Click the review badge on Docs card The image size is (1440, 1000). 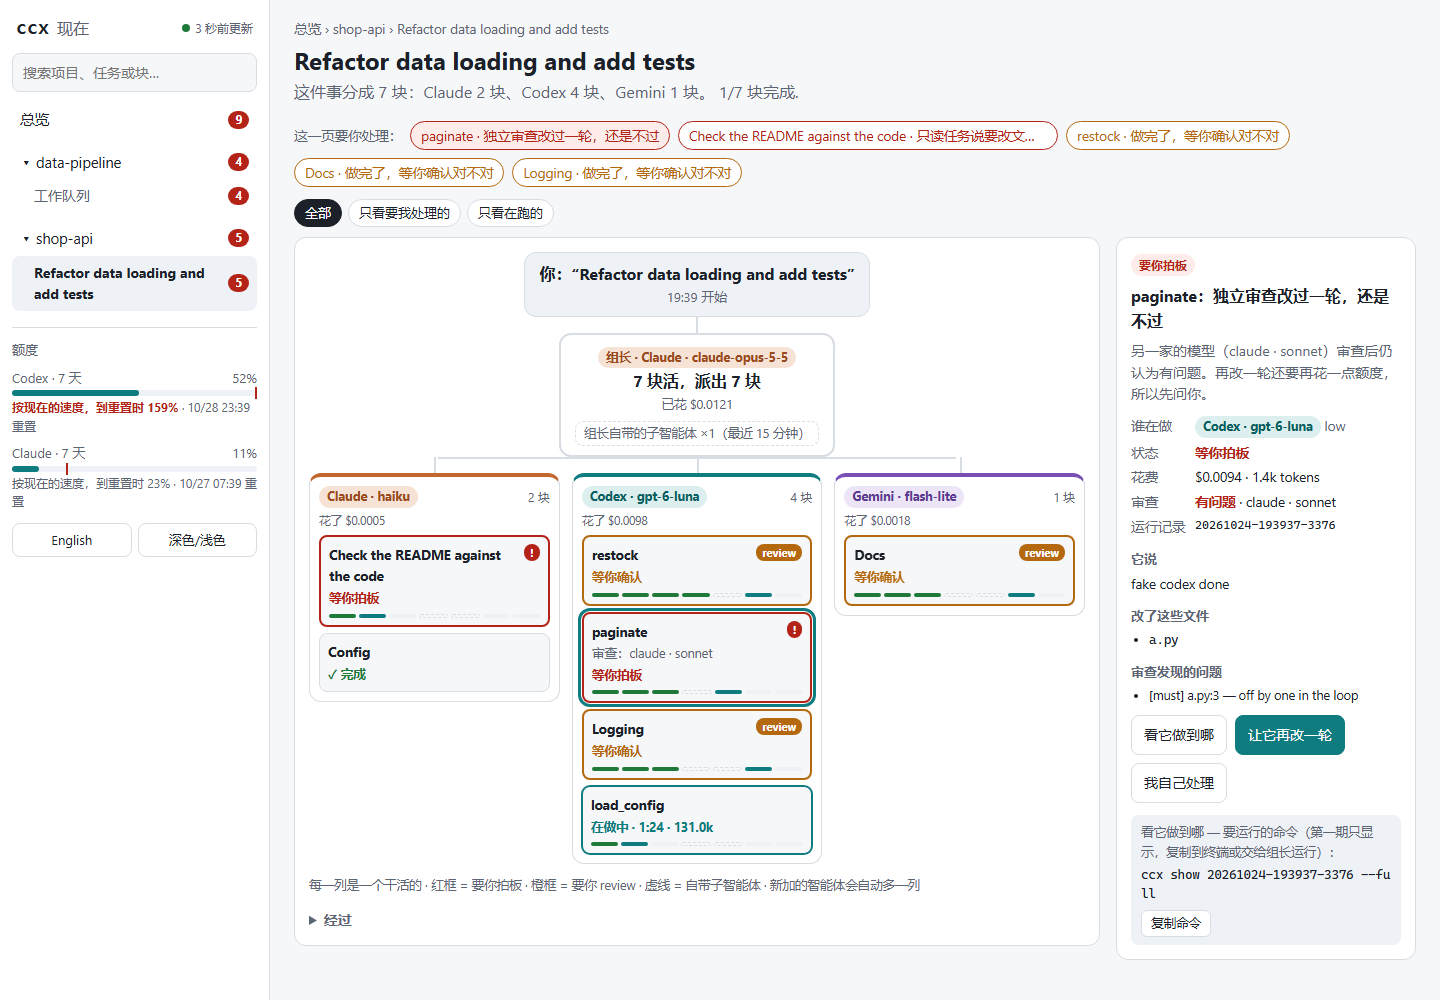pyautogui.click(x=1042, y=553)
